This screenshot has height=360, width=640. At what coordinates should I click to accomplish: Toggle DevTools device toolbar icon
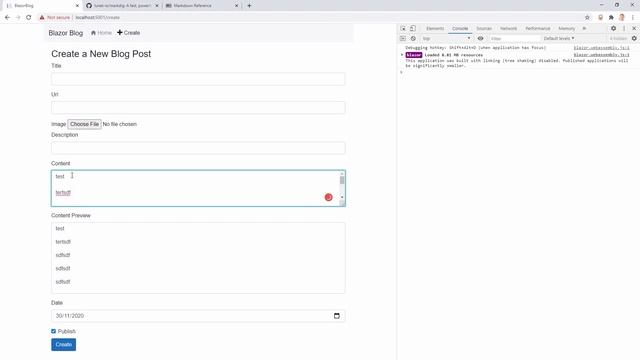tap(413, 29)
